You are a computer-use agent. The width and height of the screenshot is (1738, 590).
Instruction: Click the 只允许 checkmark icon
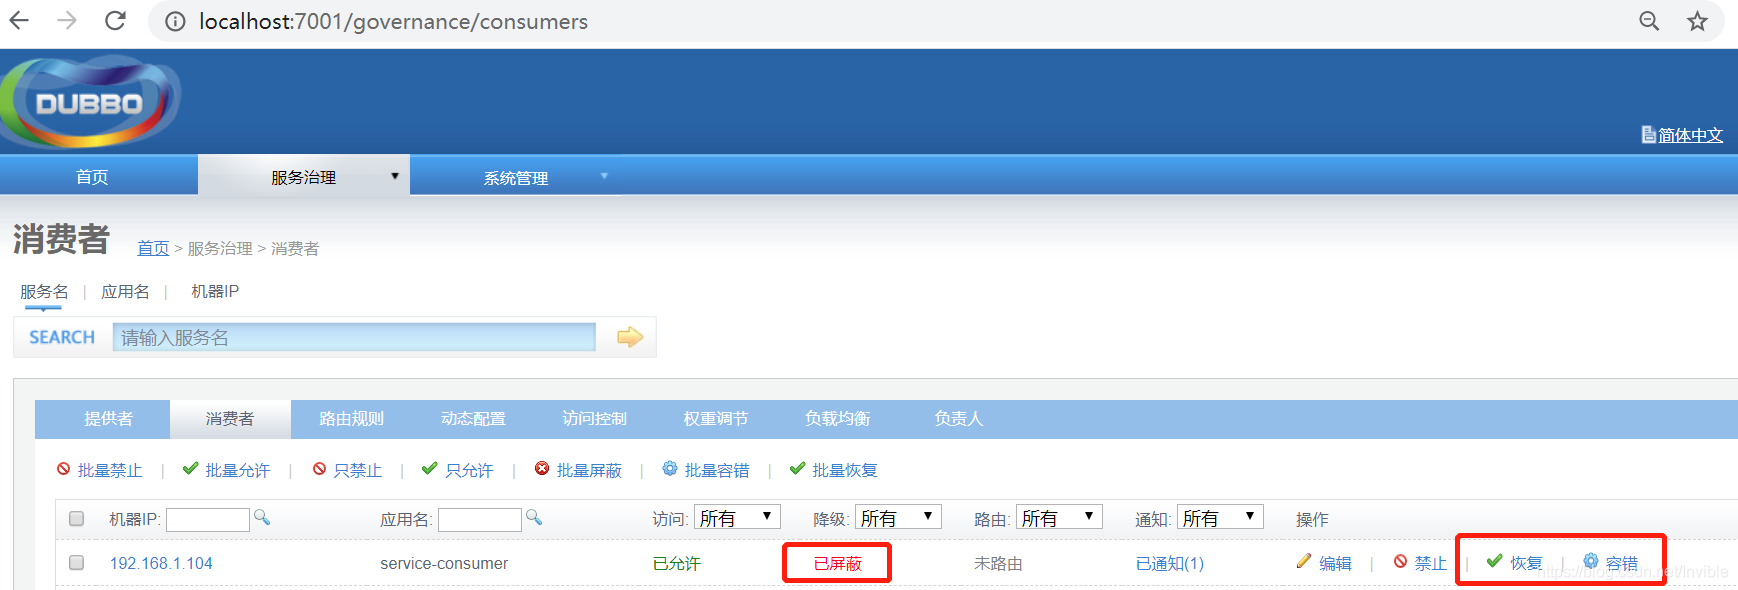click(430, 468)
